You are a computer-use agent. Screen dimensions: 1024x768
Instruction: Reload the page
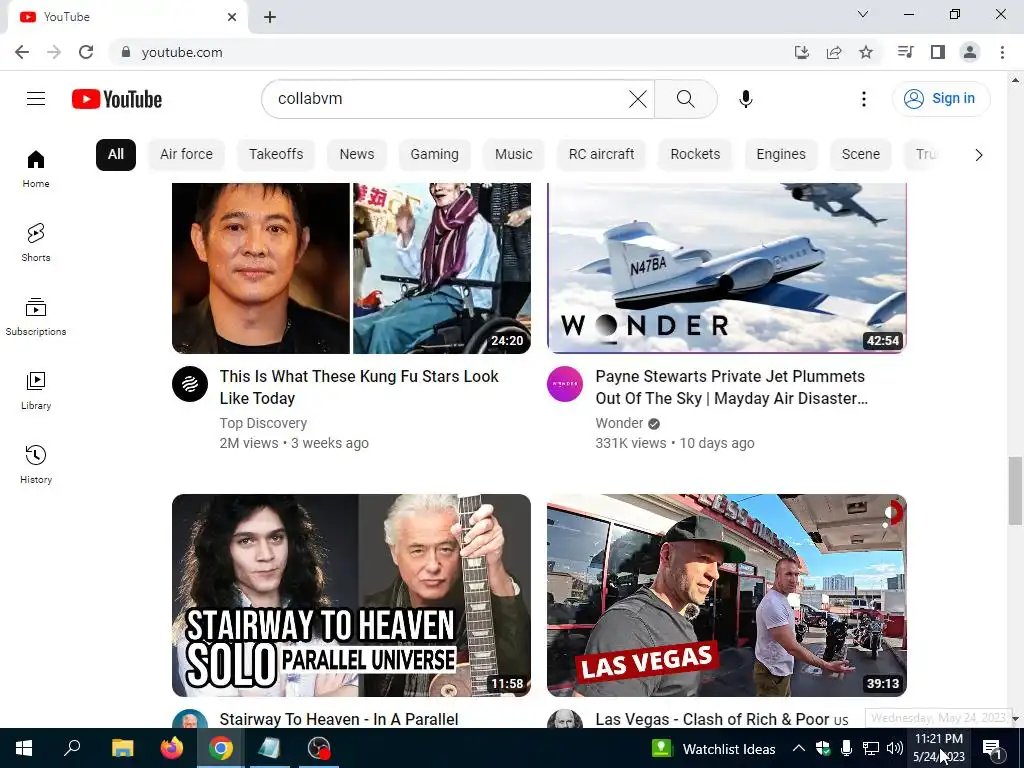[86, 52]
